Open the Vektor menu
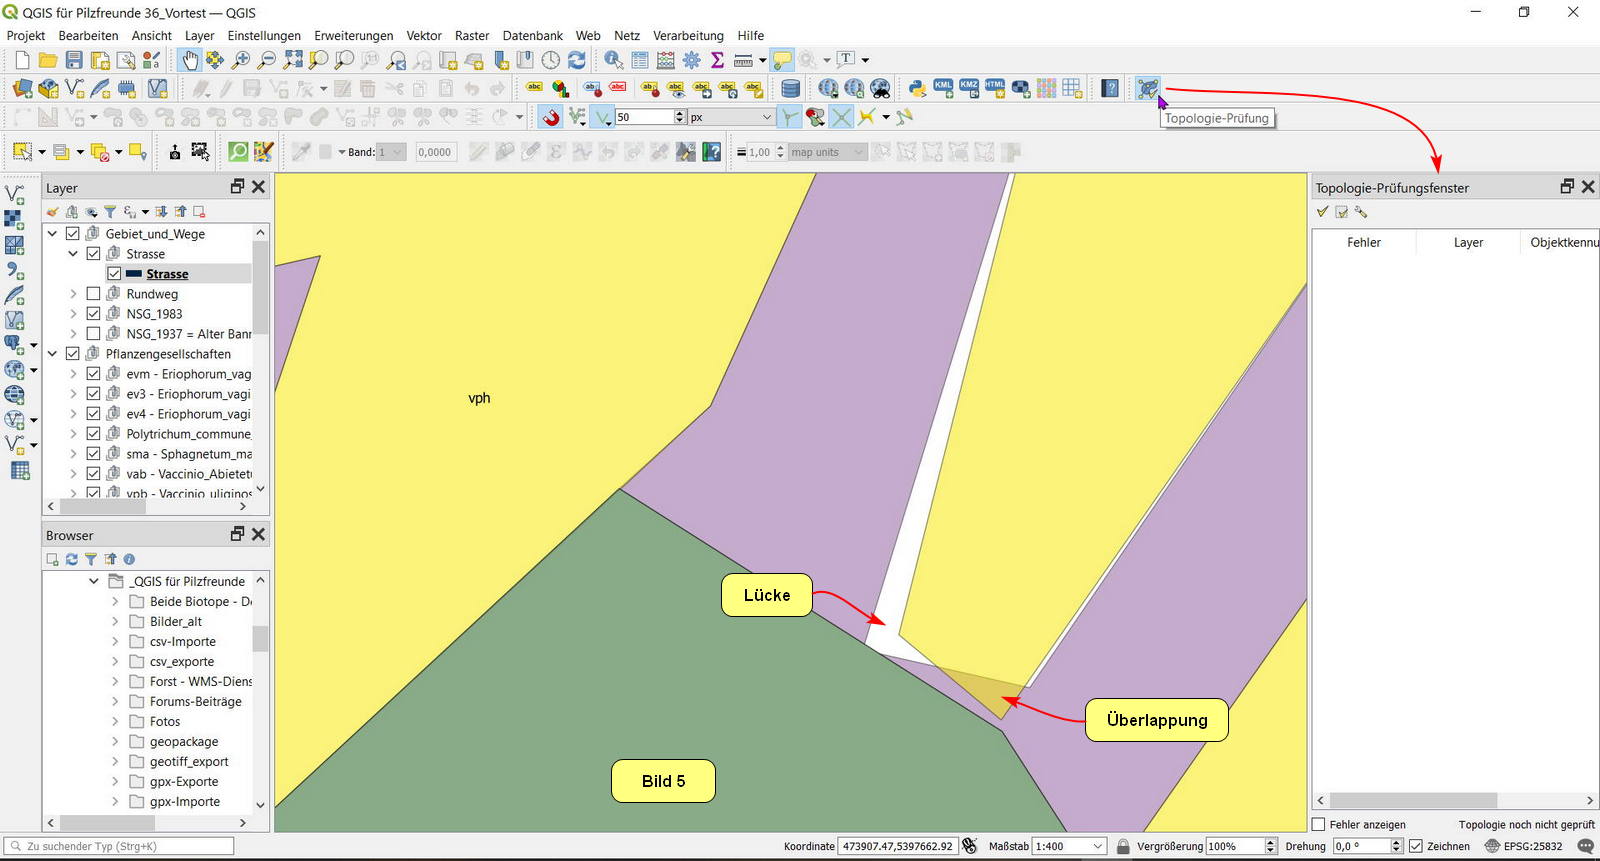 tap(424, 35)
